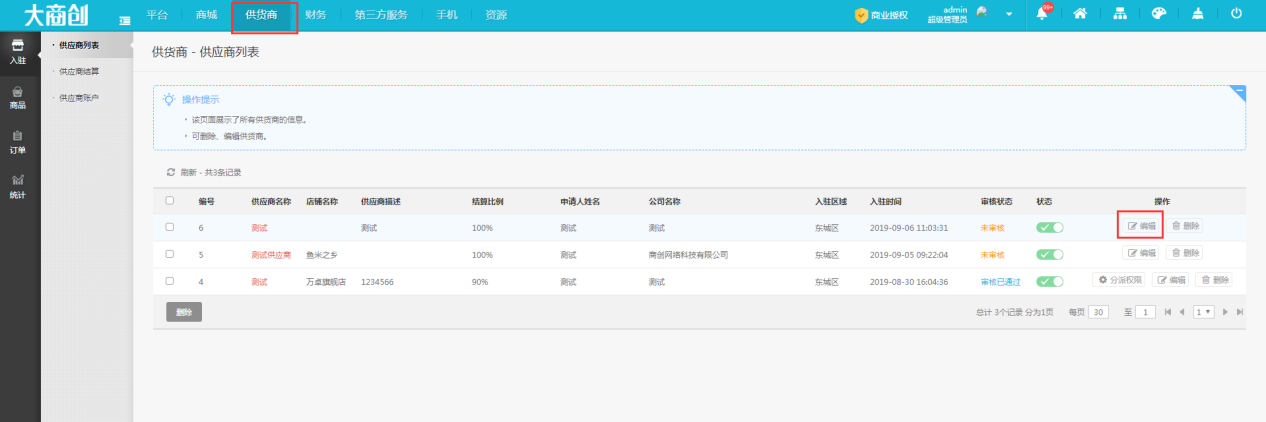Click the 每页 records per page field
Screen dimensions: 1266x422
1099,312
